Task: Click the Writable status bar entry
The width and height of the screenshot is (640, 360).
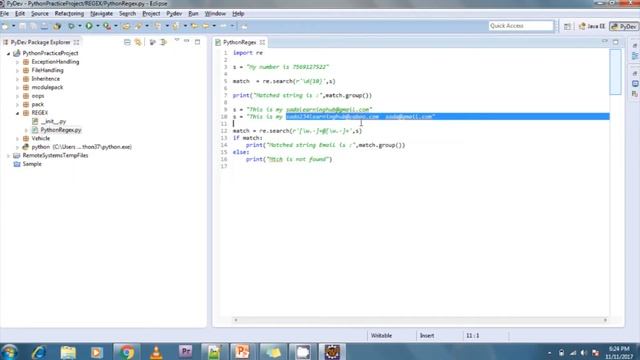Action: (x=381, y=336)
